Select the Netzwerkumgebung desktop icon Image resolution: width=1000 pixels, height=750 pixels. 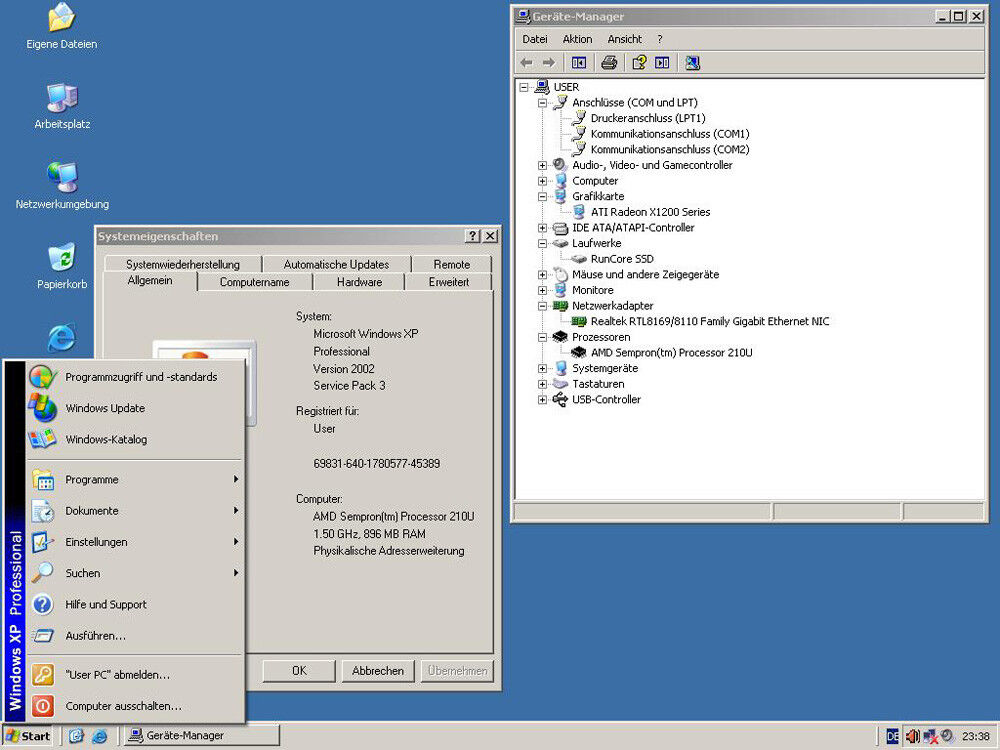coord(62,186)
